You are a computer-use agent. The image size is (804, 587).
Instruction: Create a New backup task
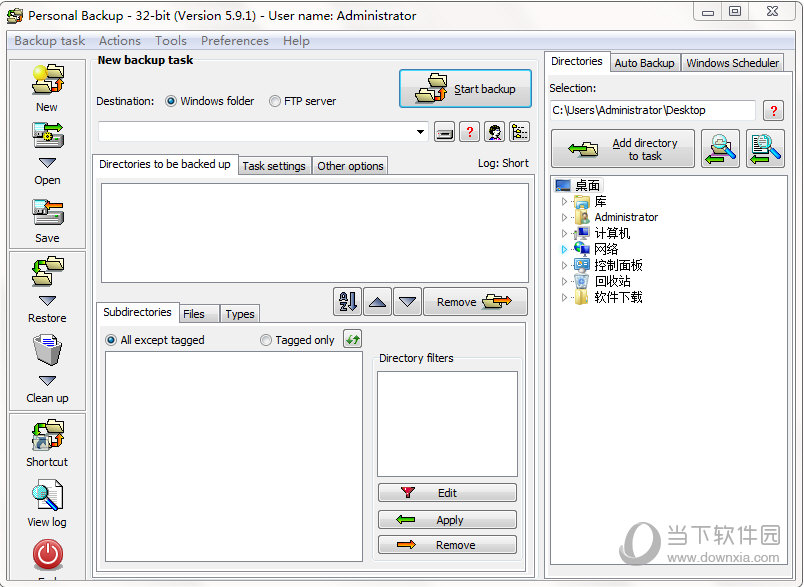tap(47, 88)
